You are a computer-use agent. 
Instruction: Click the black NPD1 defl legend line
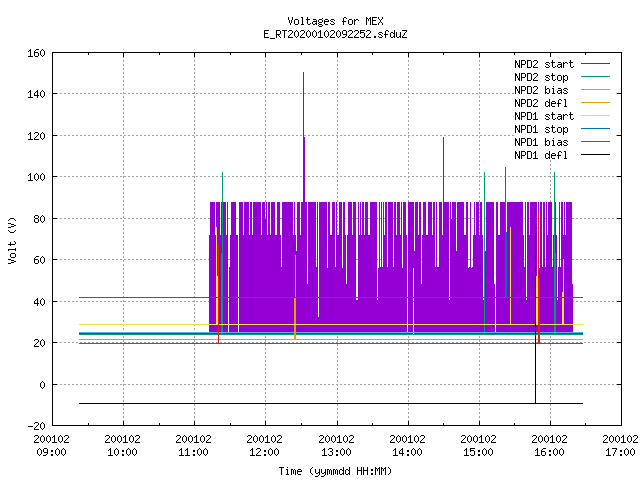pos(595,155)
